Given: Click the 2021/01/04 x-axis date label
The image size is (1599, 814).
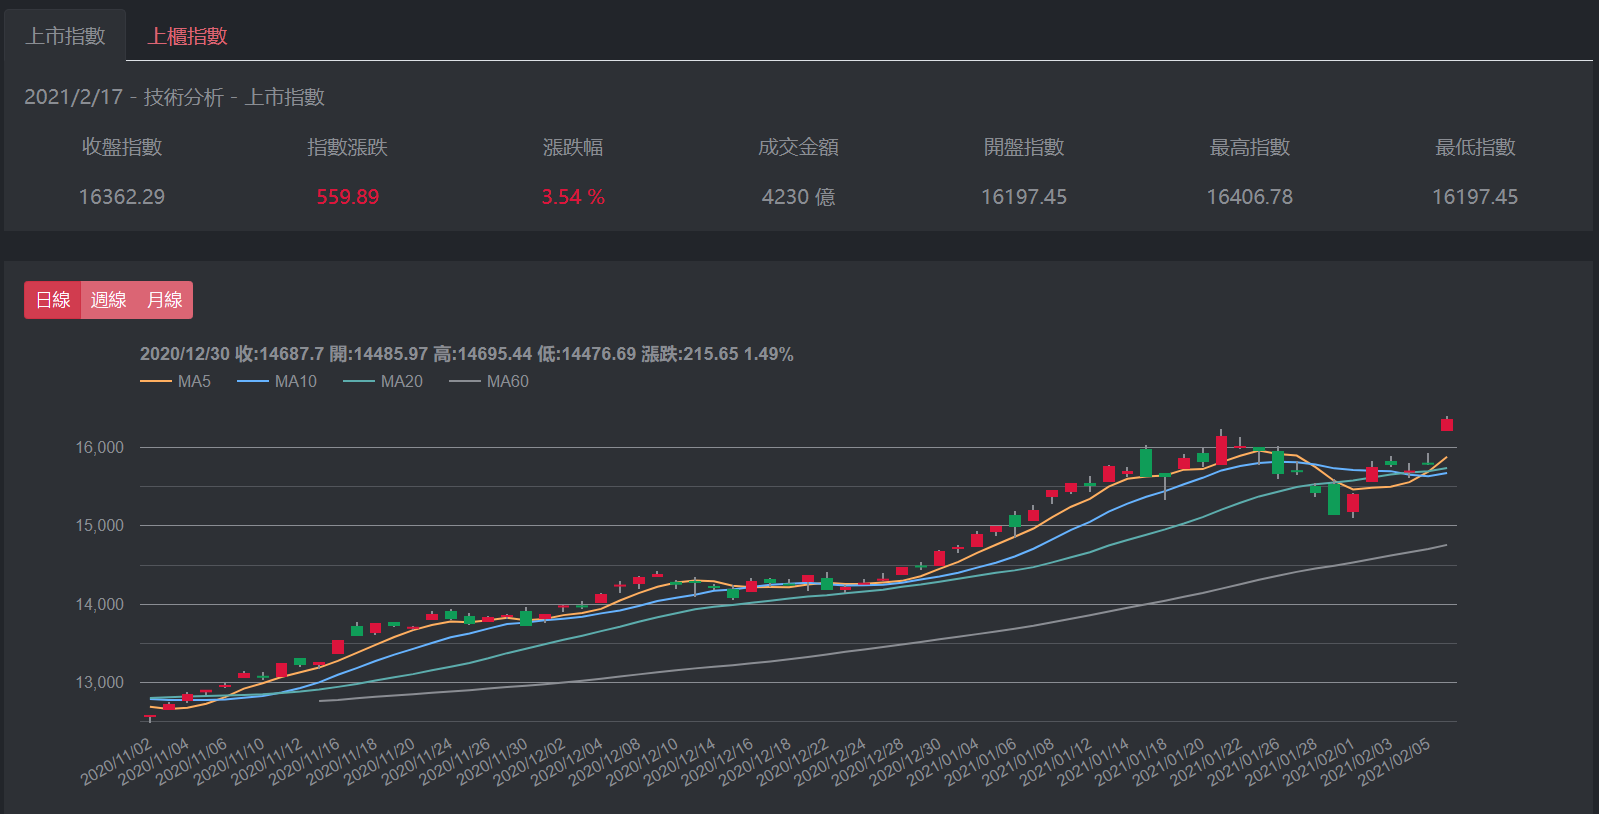Looking at the screenshot, I should point(944,760).
